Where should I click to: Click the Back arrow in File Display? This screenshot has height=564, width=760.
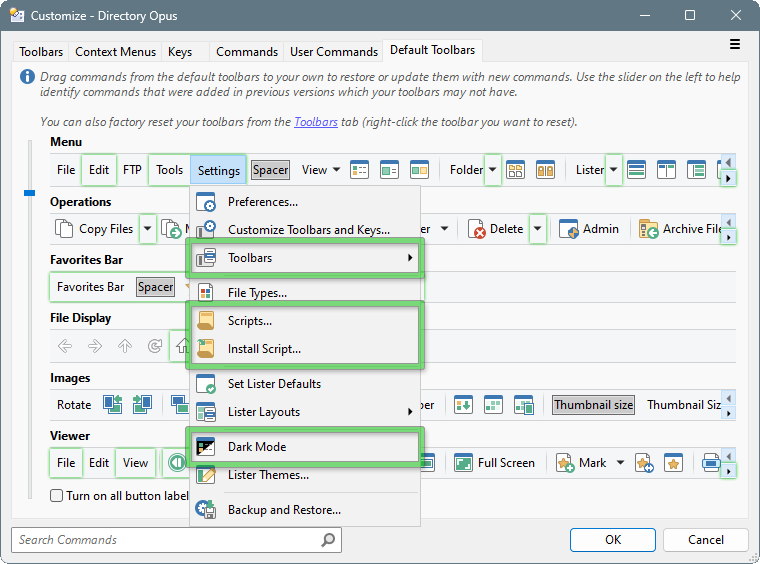(x=65, y=346)
